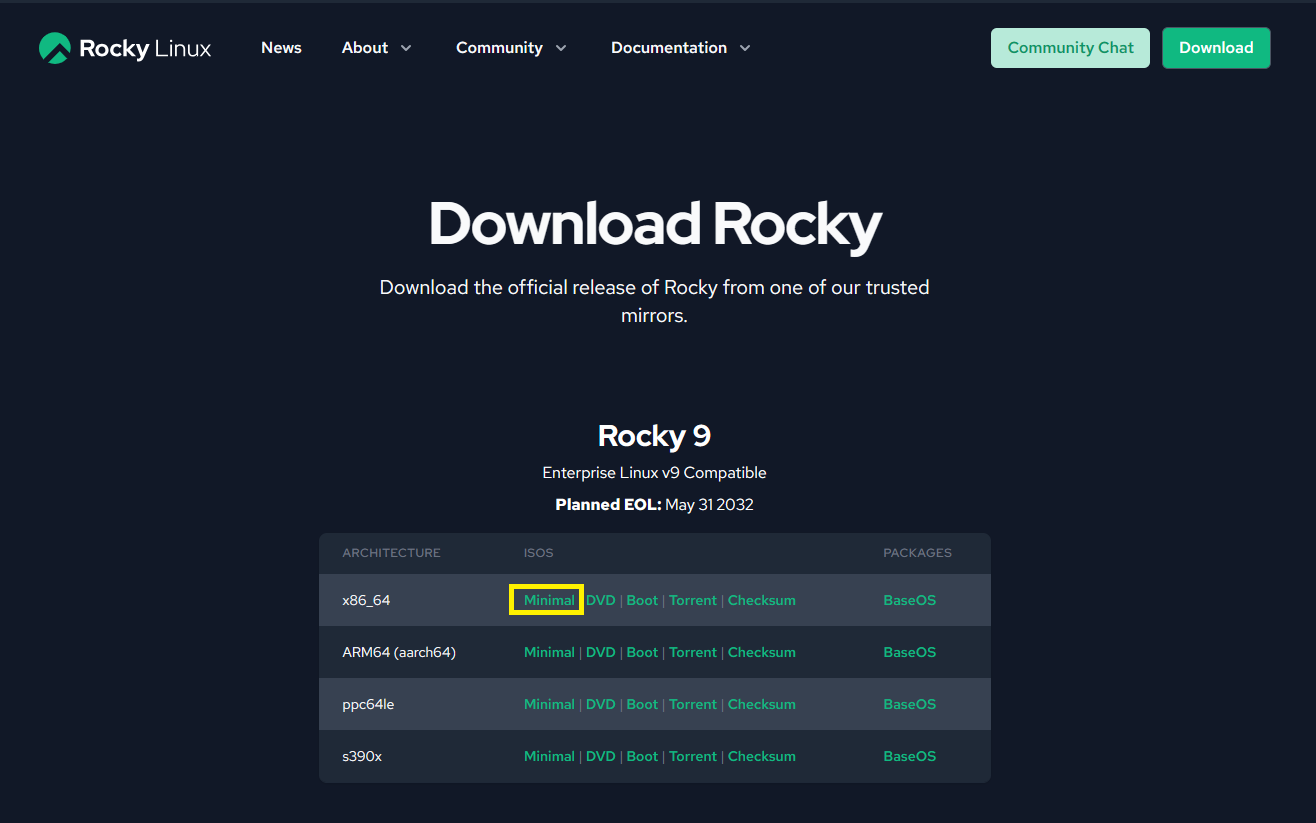Open the s390x Checksum link
1316x823 pixels.
click(762, 756)
